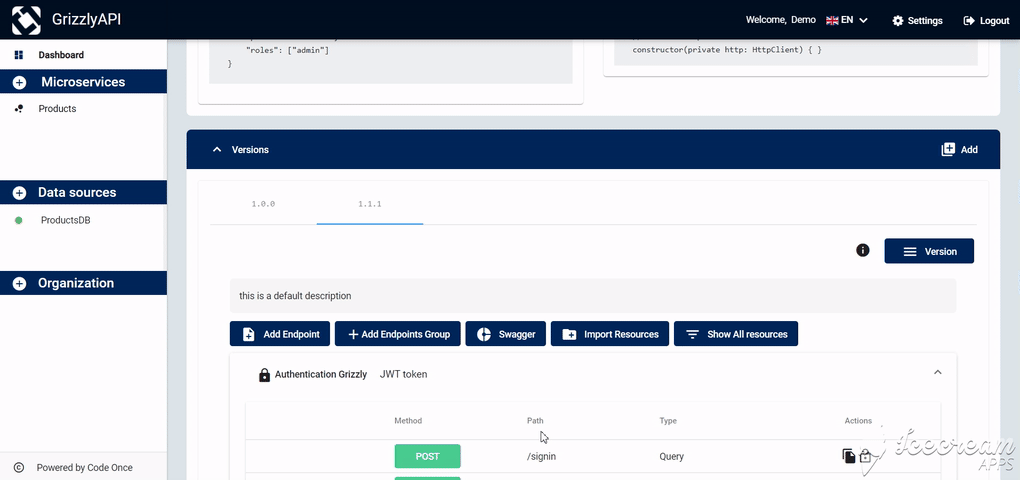Viewport: 1020px width, 480px height.
Task: Click the plus icon next to Organization
Action: (x=20, y=284)
